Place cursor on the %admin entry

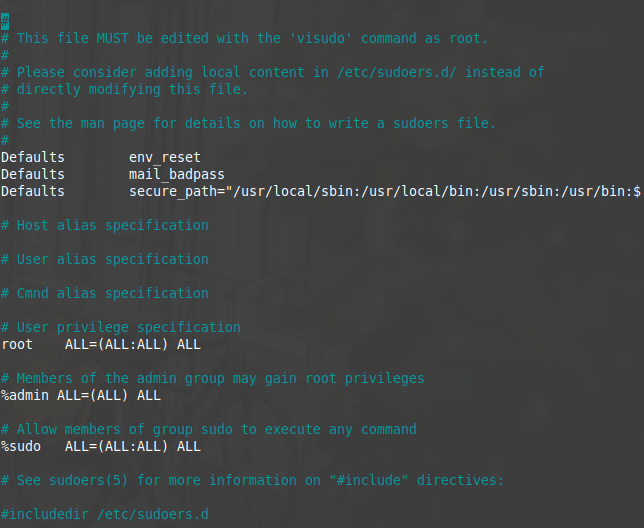coord(25,395)
